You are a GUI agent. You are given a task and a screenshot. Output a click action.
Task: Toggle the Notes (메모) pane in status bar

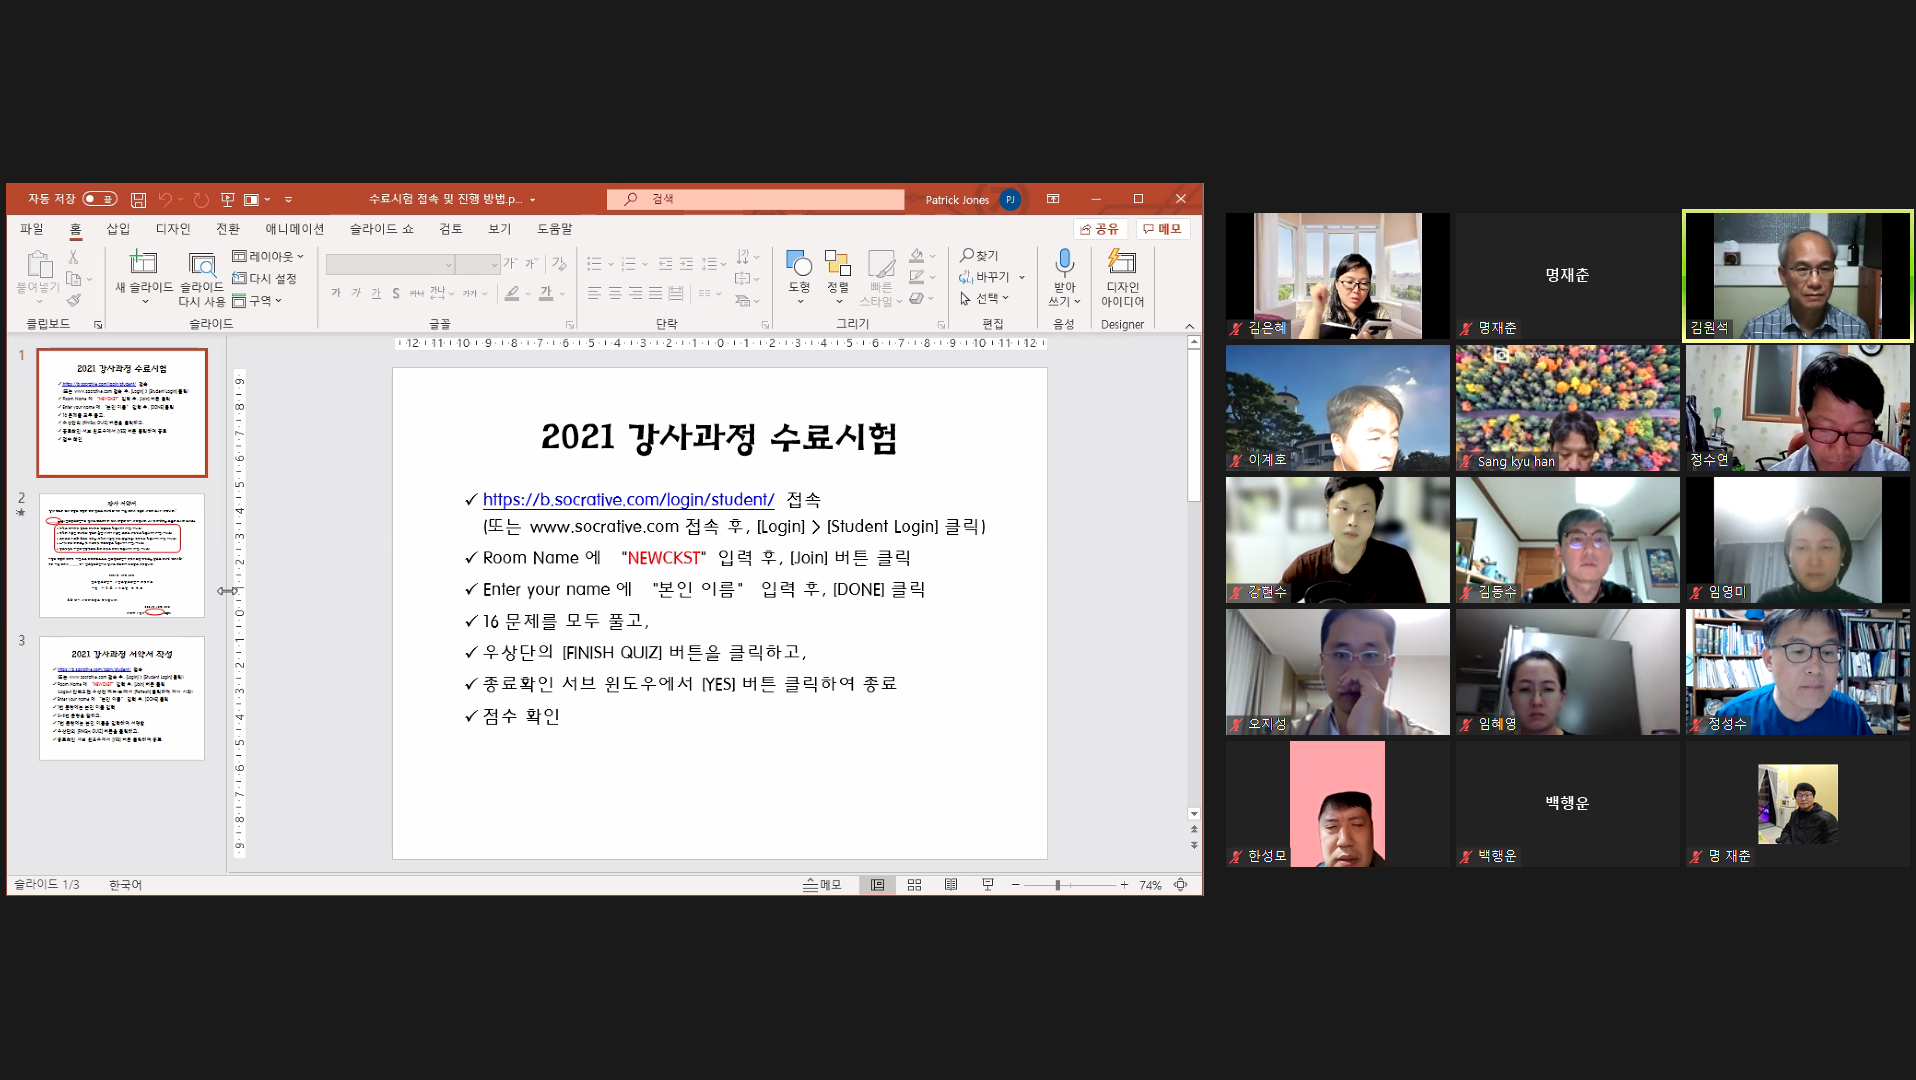(823, 885)
